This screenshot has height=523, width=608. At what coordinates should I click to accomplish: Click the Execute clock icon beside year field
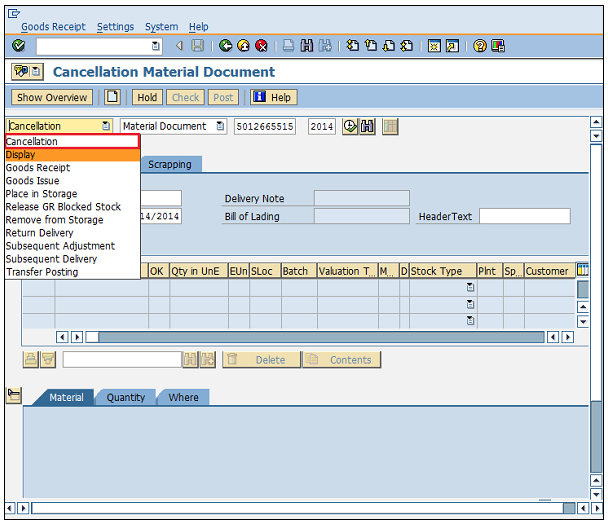350,126
